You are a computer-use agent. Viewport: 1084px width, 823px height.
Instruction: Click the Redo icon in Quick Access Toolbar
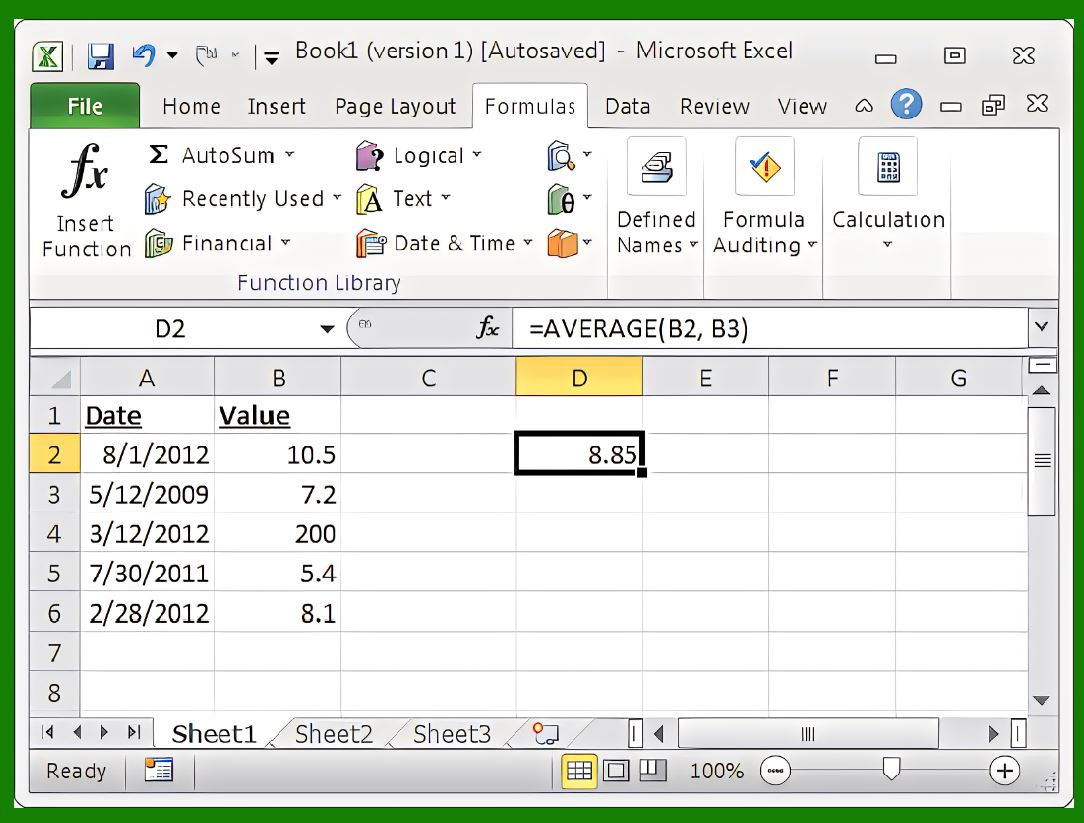(206, 55)
